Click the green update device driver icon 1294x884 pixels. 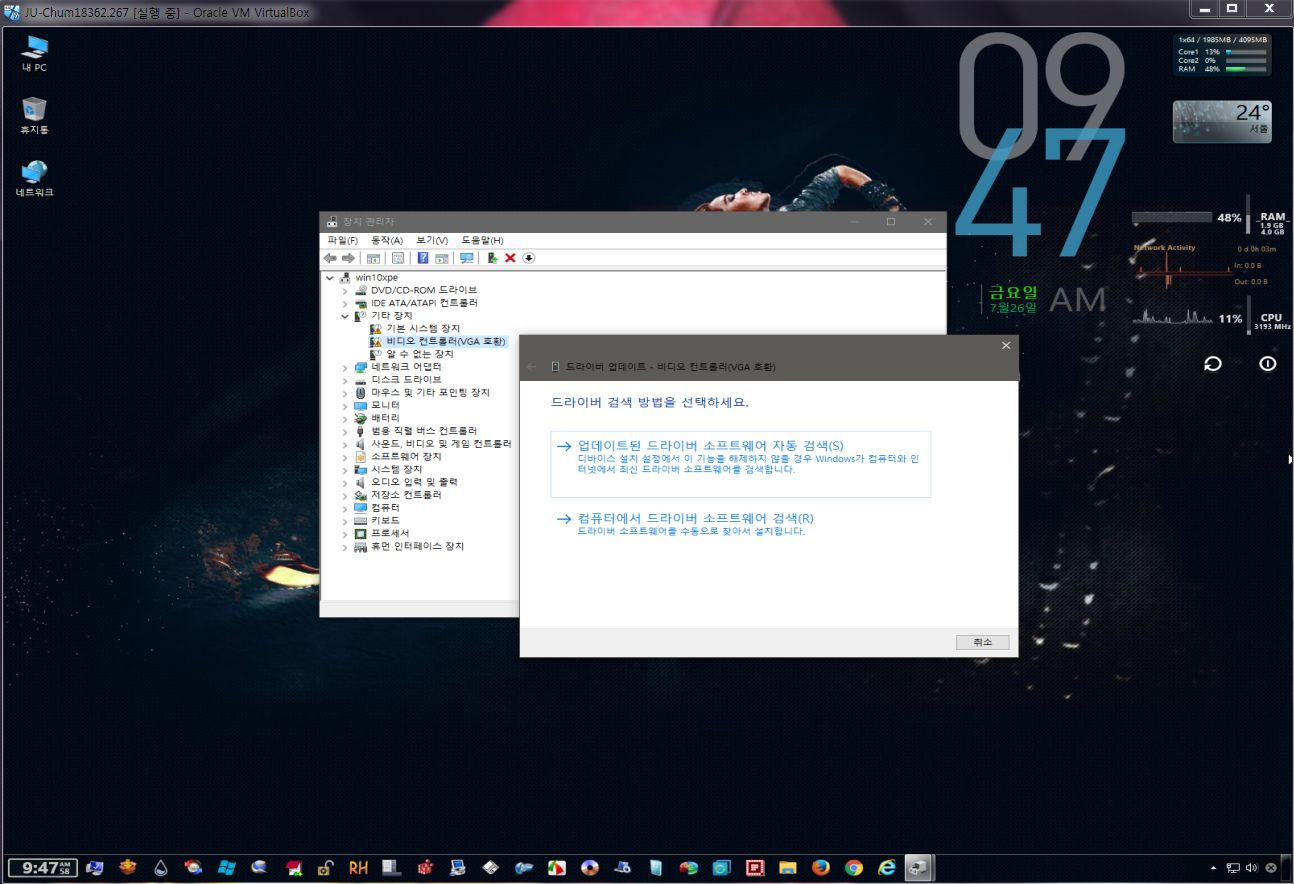click(492, 258)
